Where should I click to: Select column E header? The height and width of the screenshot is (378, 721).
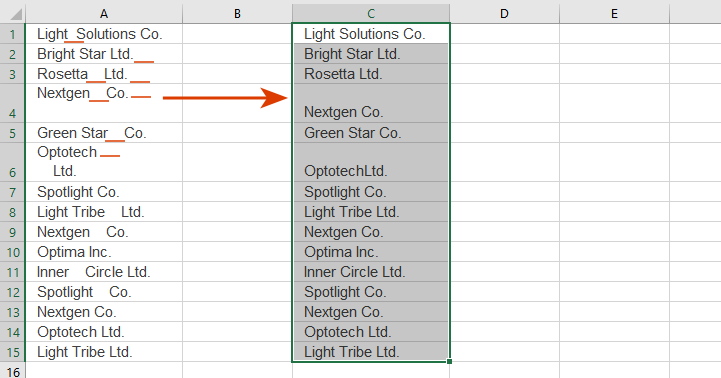[x=614, y=14]
